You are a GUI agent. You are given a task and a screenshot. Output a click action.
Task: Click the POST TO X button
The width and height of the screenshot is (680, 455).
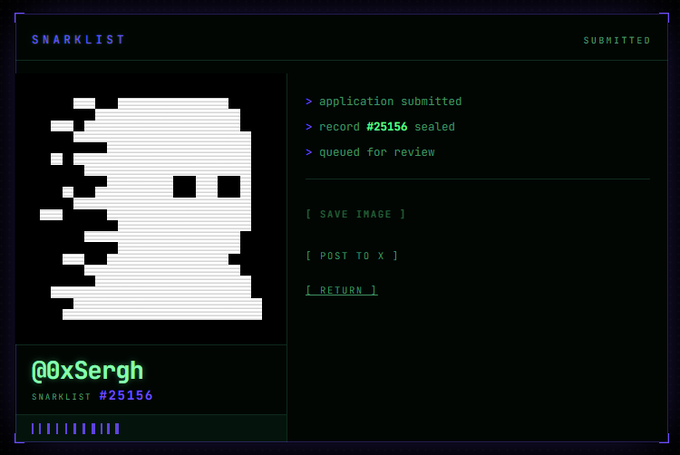(352, 256)
